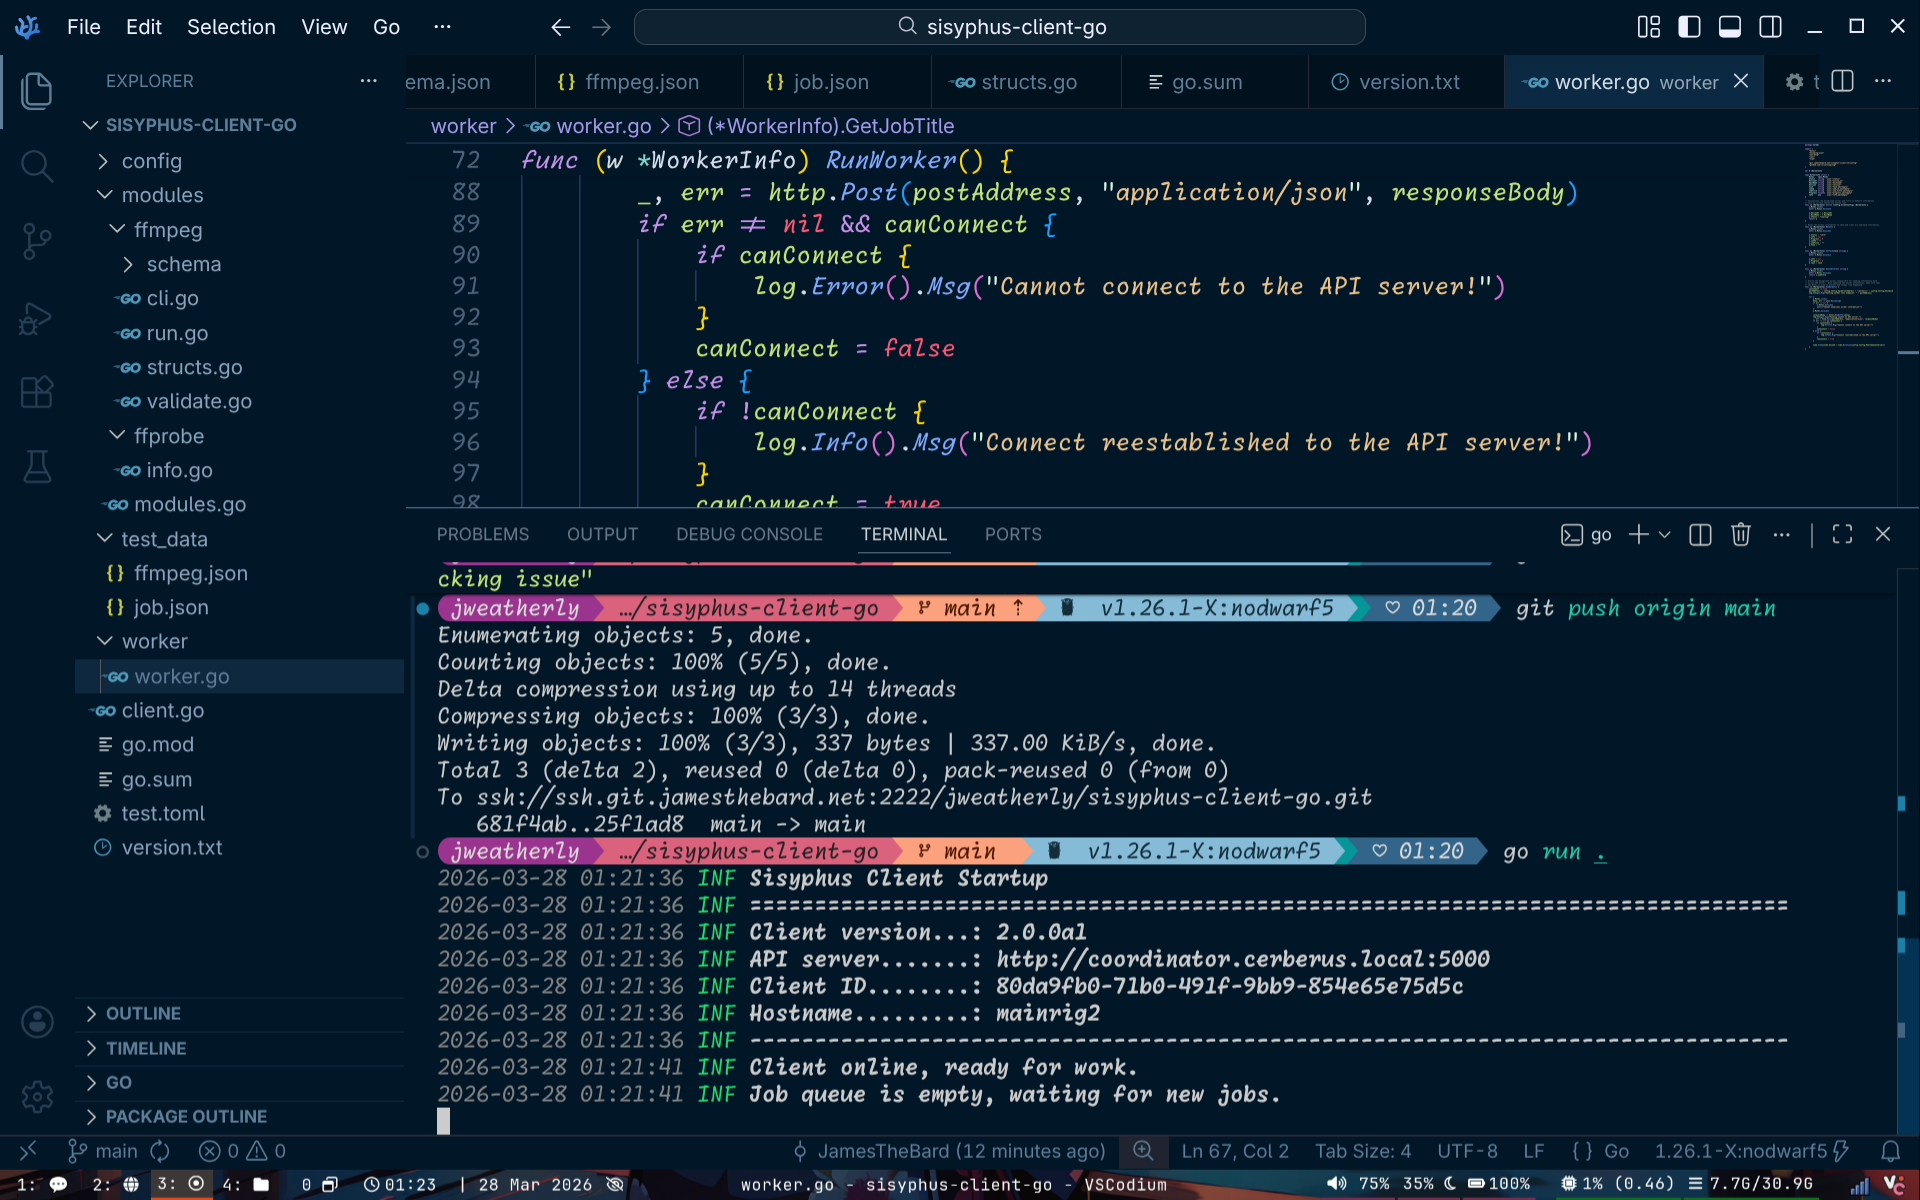Expand the OUTLINE section

[x=143, y=1013]
